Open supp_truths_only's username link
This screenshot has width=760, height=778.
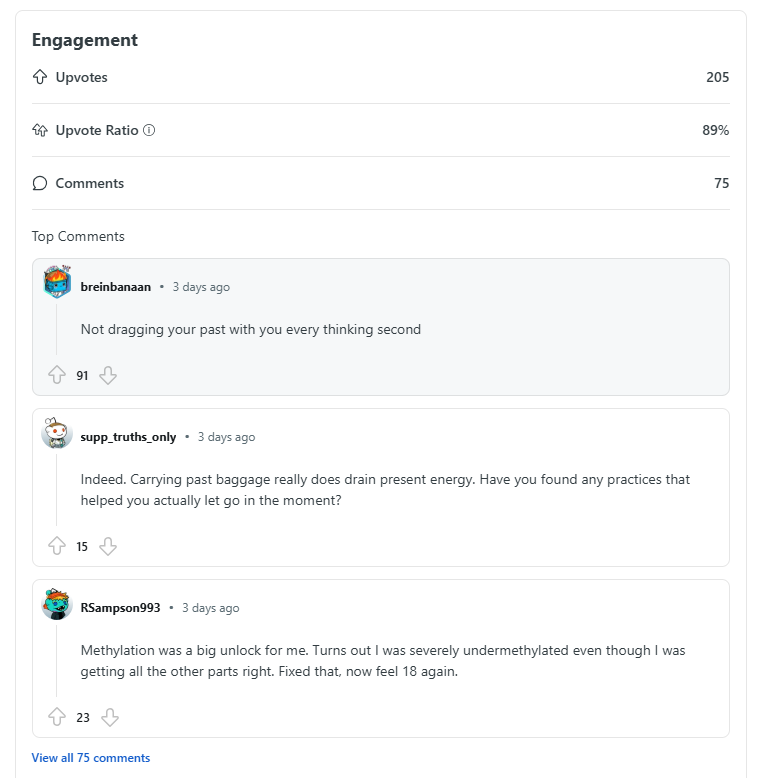tap(128, 437)
